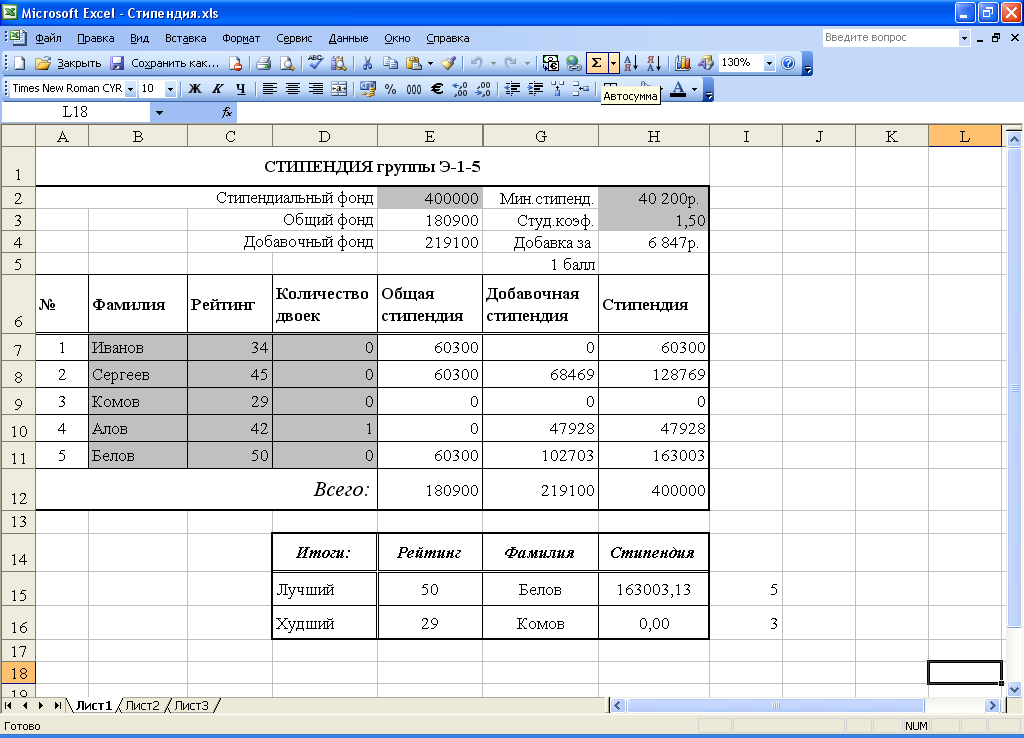Open print preview magnifier icon
This screenshot has height=738, width=1024.
pyautogui.click(x=287, y=63)
